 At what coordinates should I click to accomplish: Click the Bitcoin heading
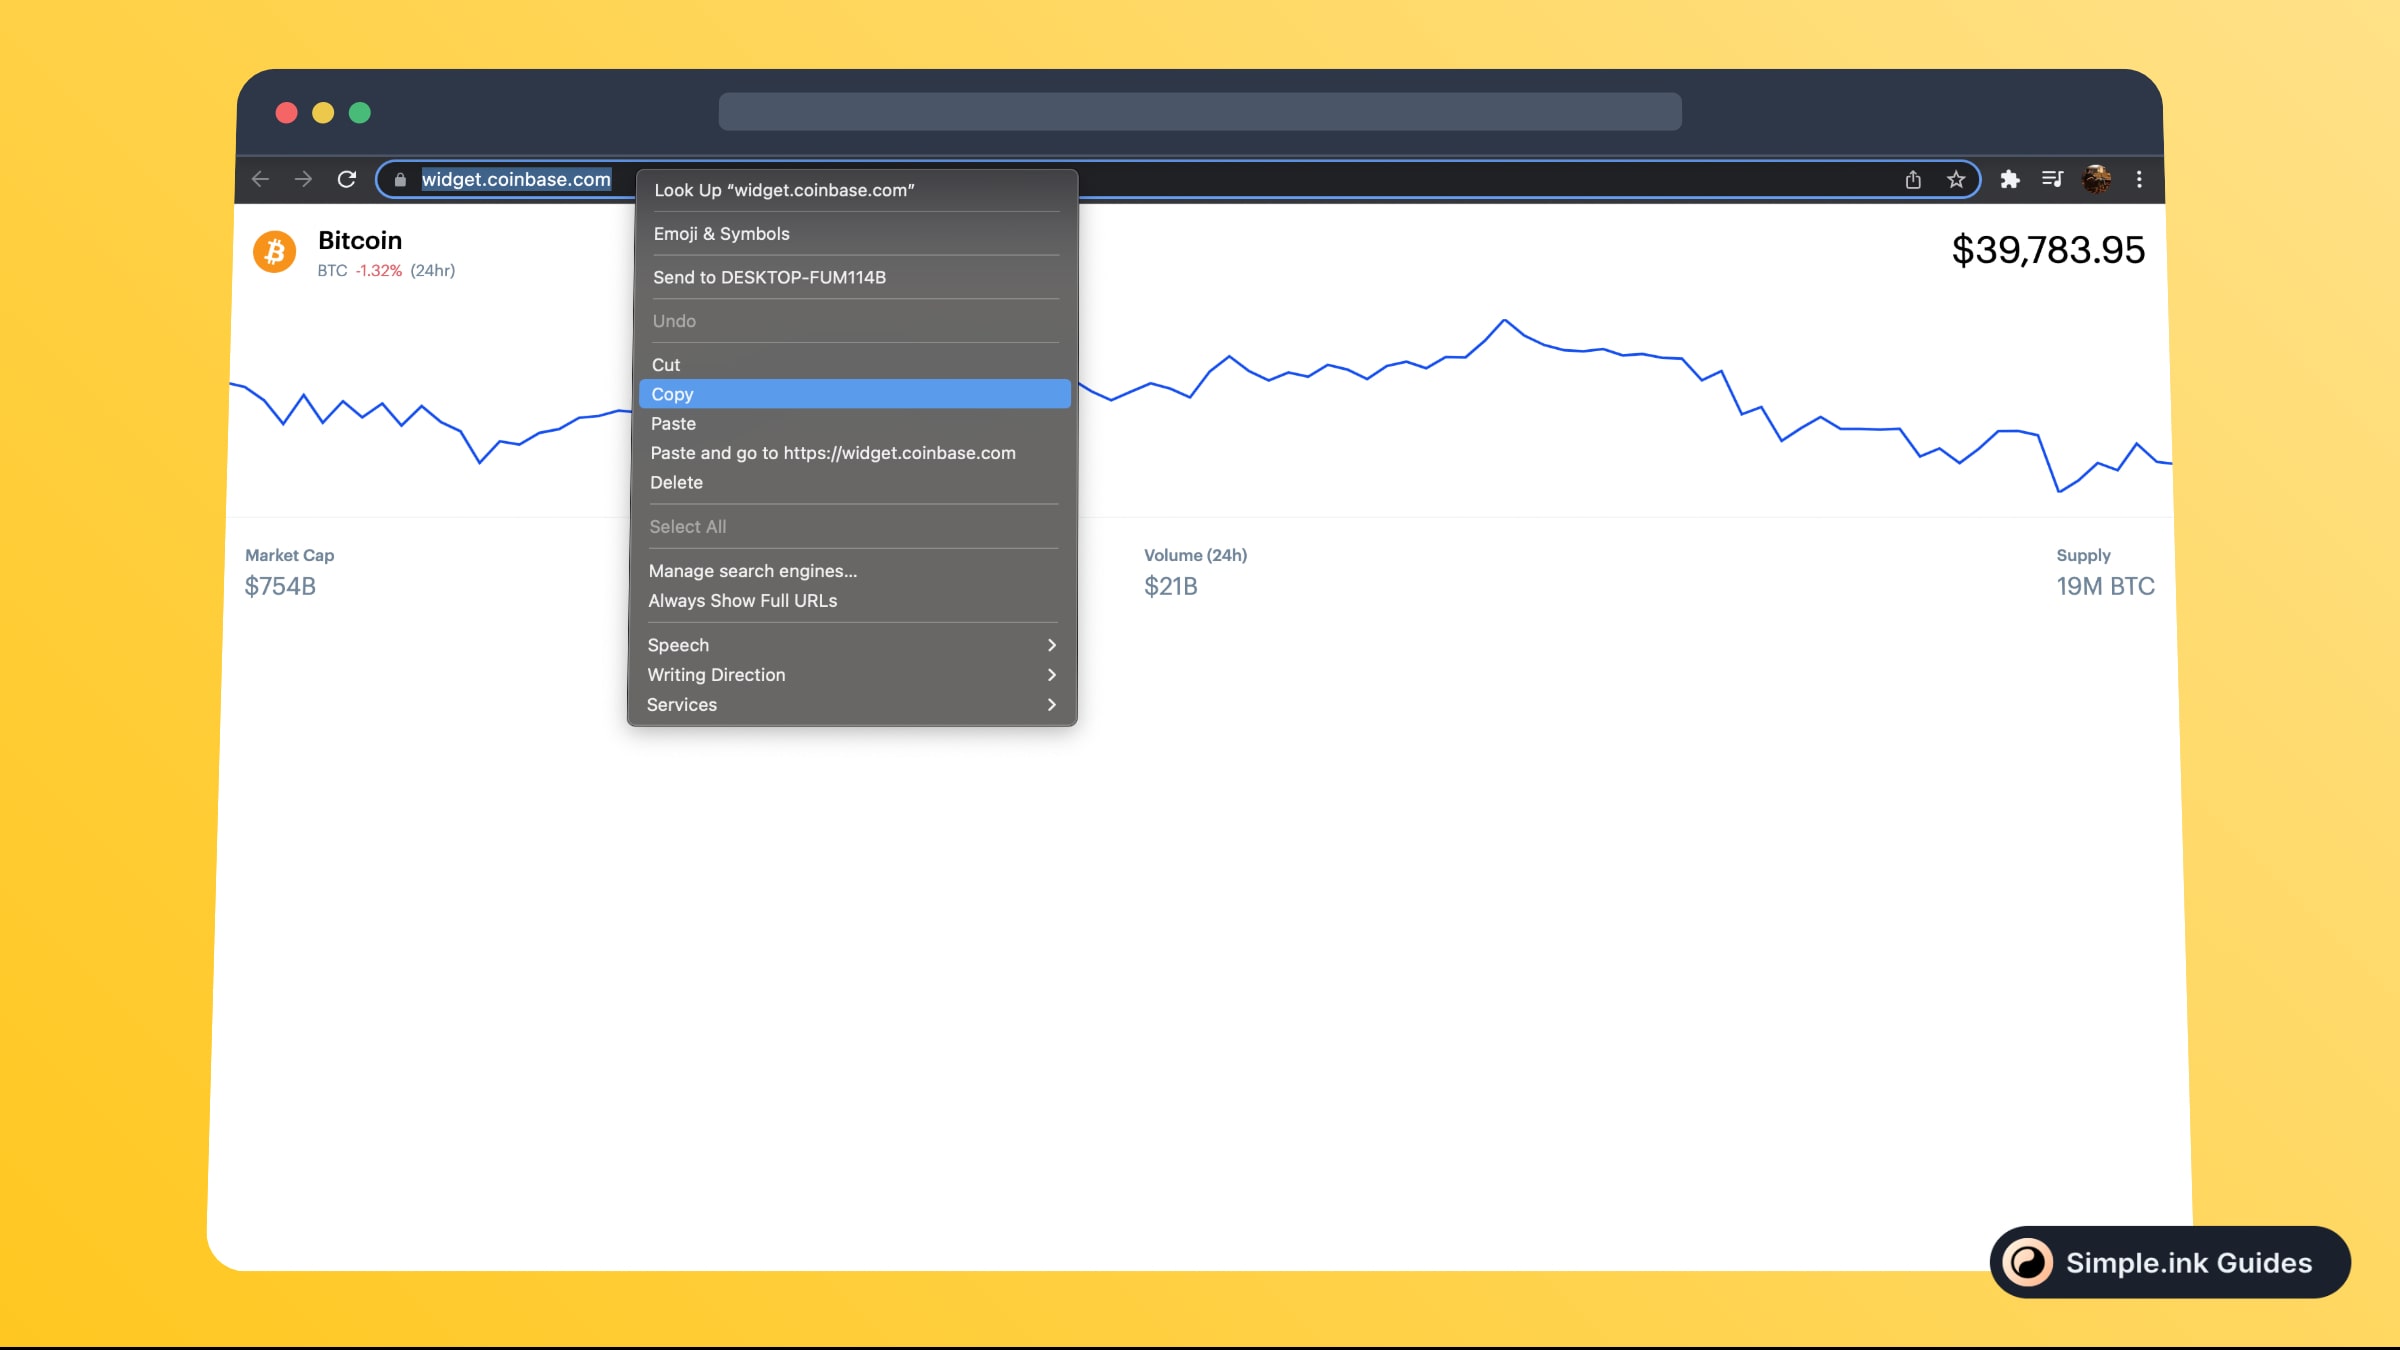(360, 240)
